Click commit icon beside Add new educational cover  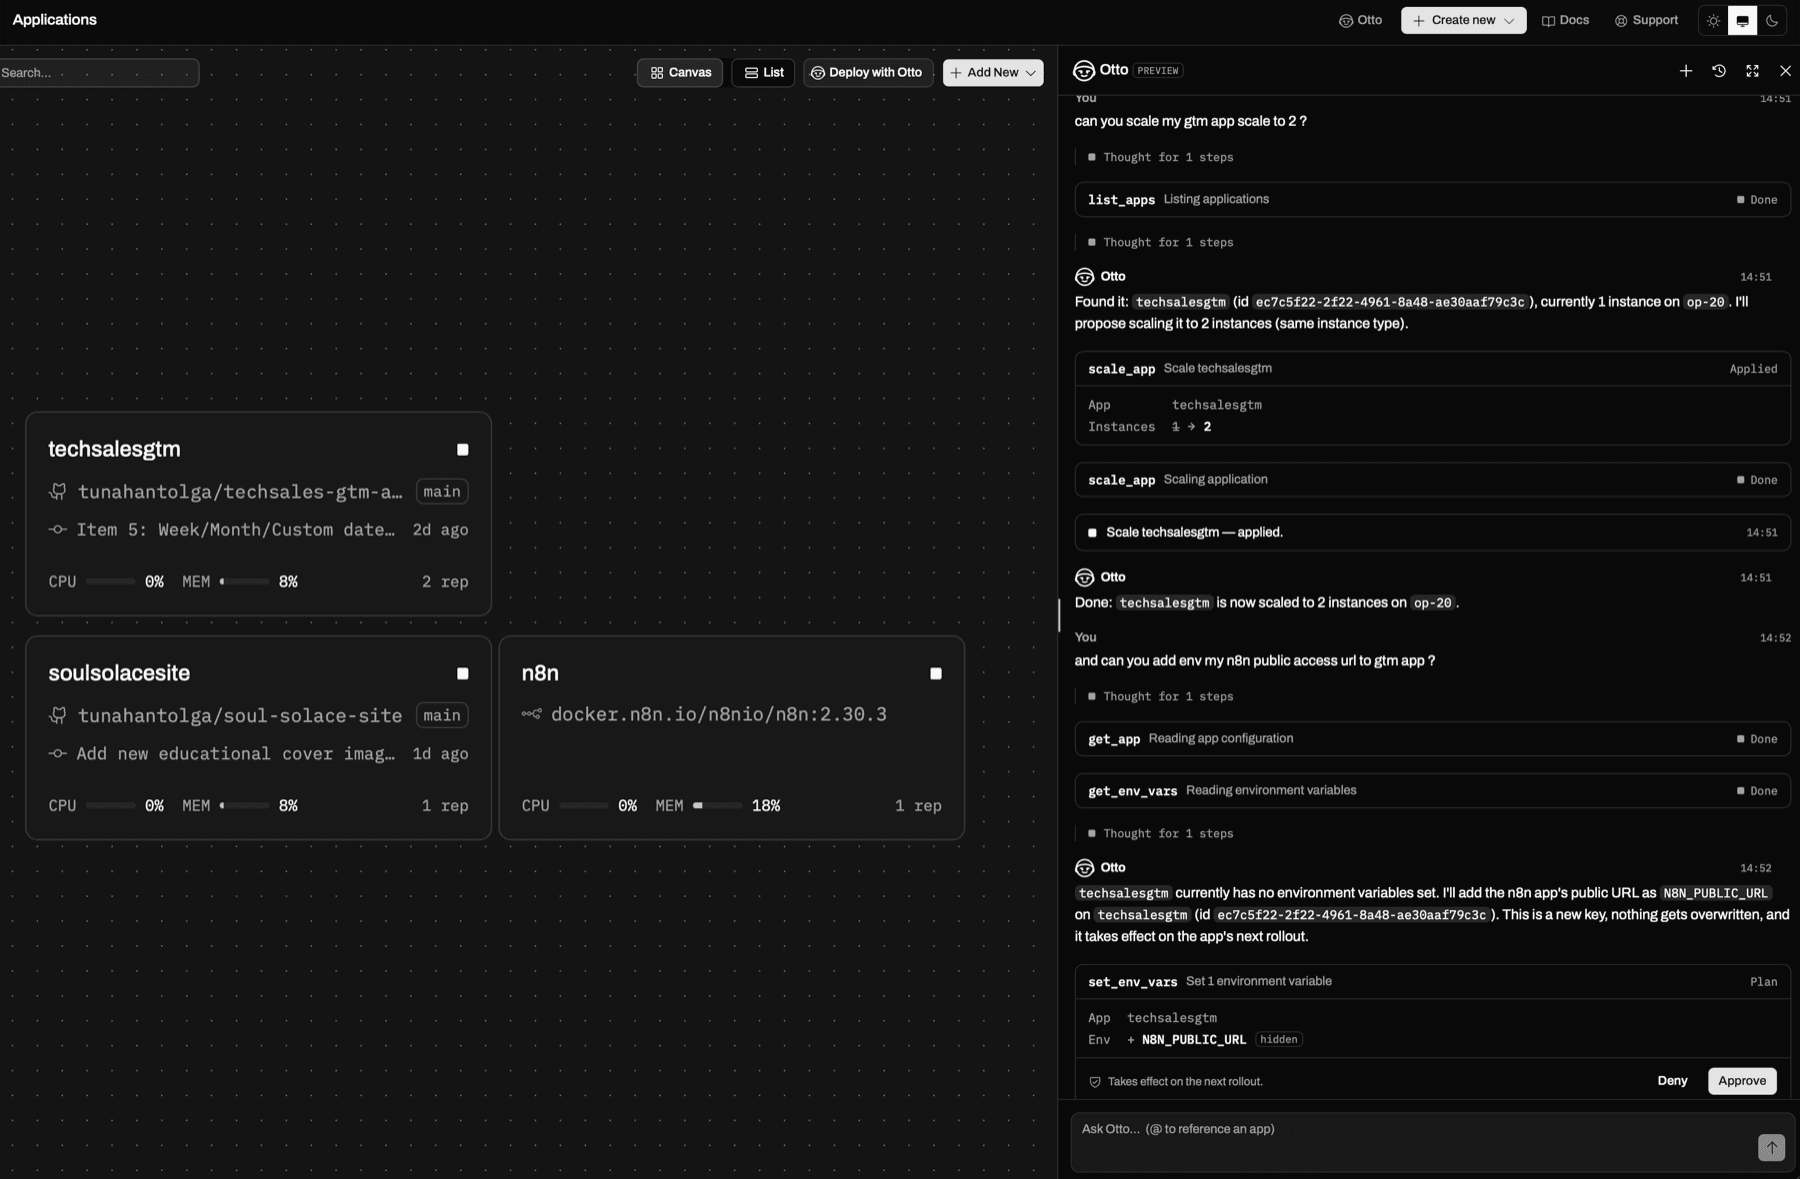pos(58,754)
